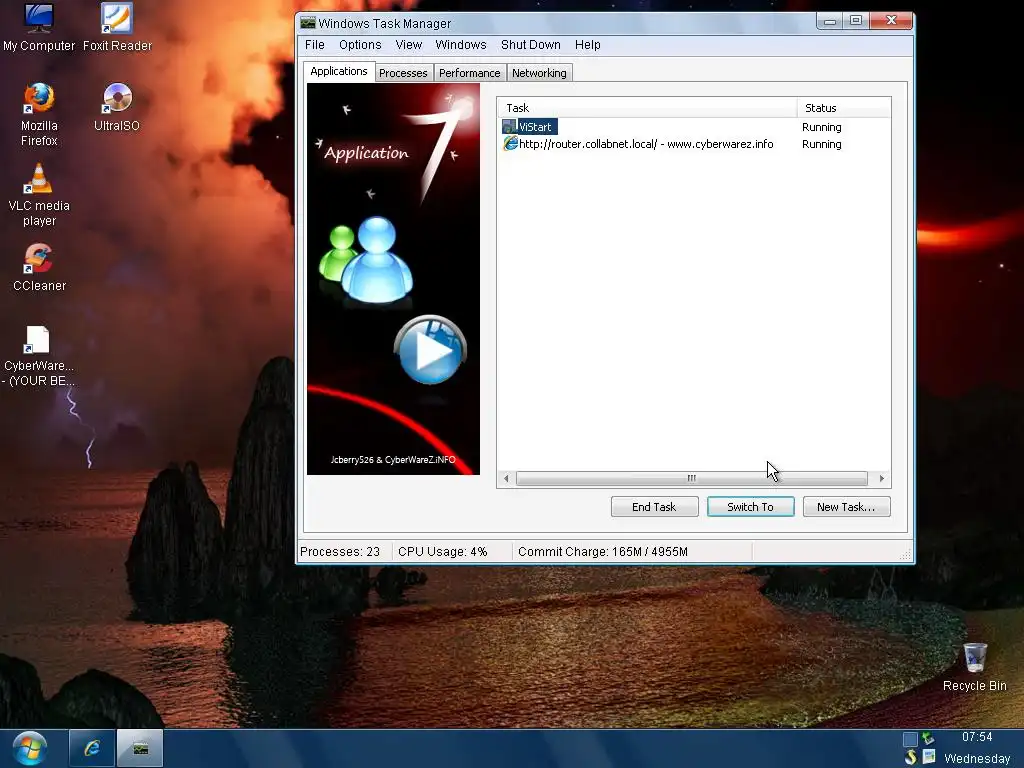Viewport: 1024px width, 768px height.
Task: Open the Recycle Bin
Action: tap(974, 667)
